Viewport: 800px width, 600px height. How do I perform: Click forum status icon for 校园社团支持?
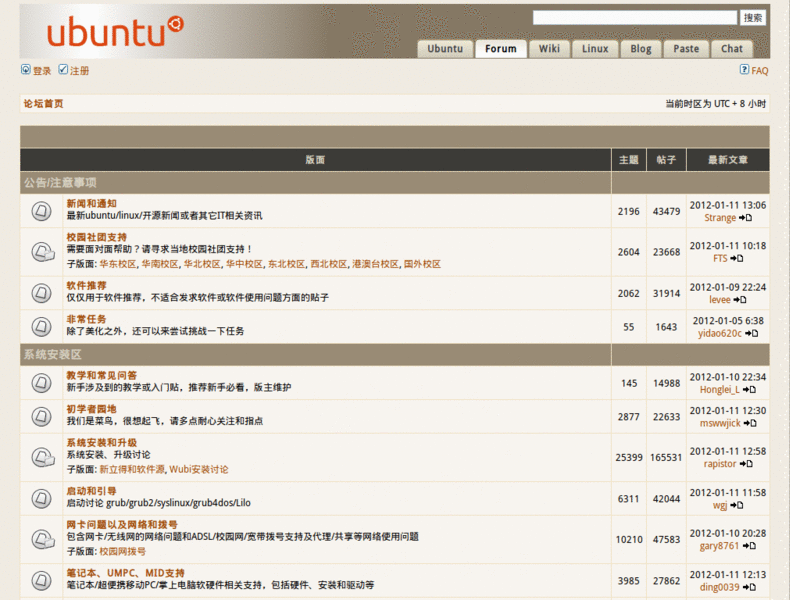[43, 252]
